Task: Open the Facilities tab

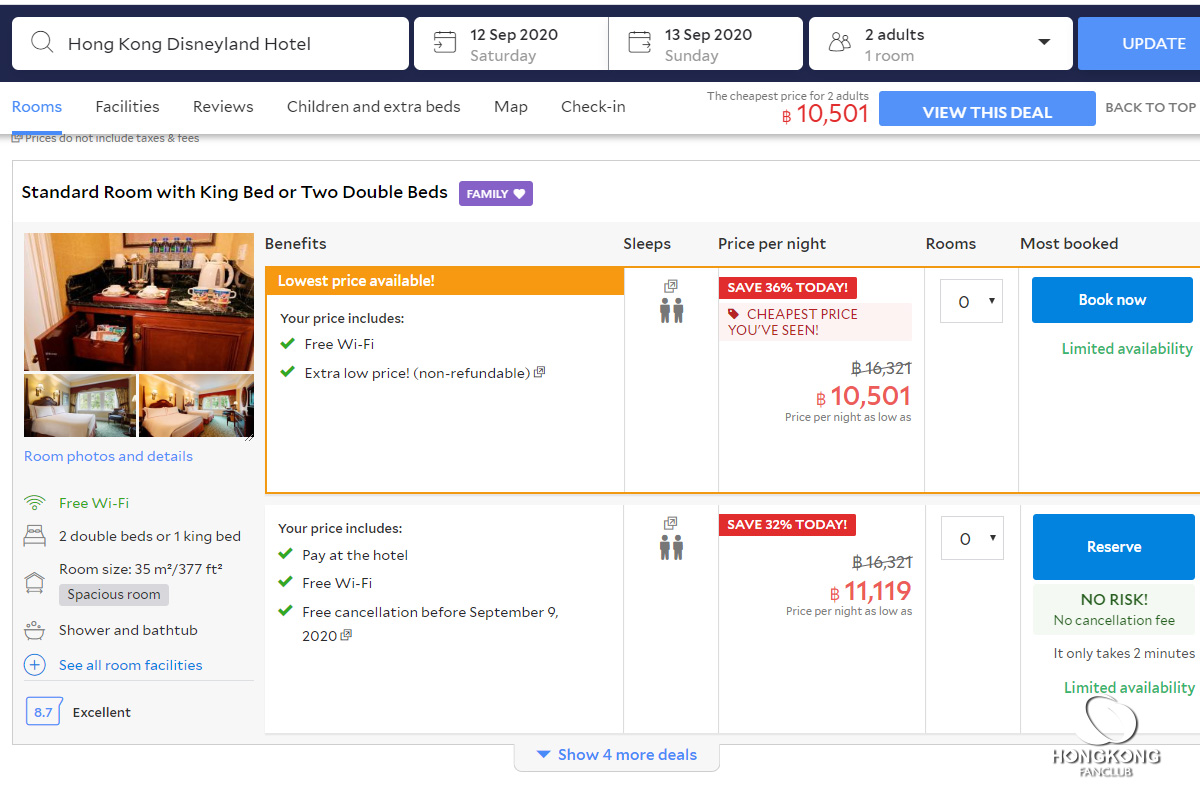Action: (127, 107)
